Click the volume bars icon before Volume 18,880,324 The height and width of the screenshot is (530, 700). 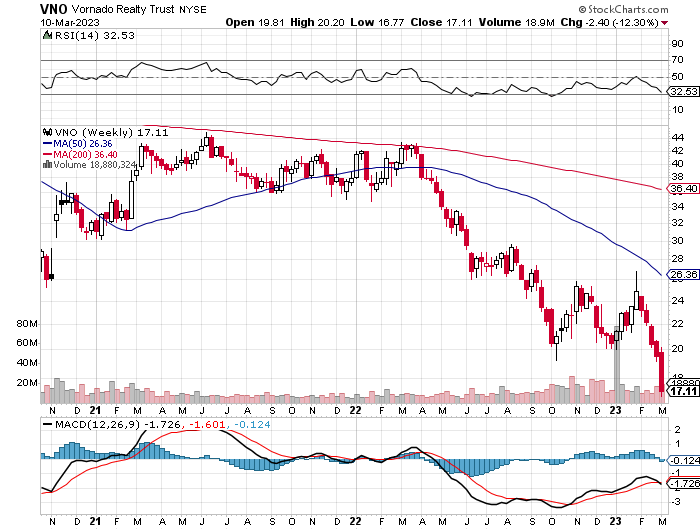click(x=47, y=165)
